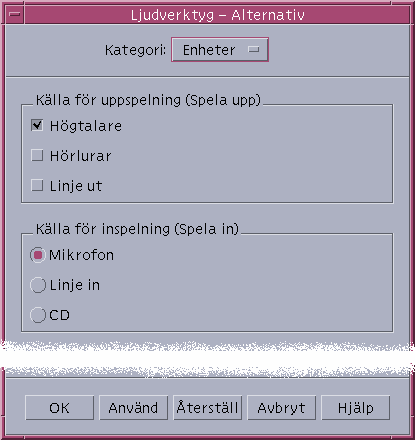Click the Källa för inspelning group title
The width and height of the screenshot is (415, 440).
(137, 229)
